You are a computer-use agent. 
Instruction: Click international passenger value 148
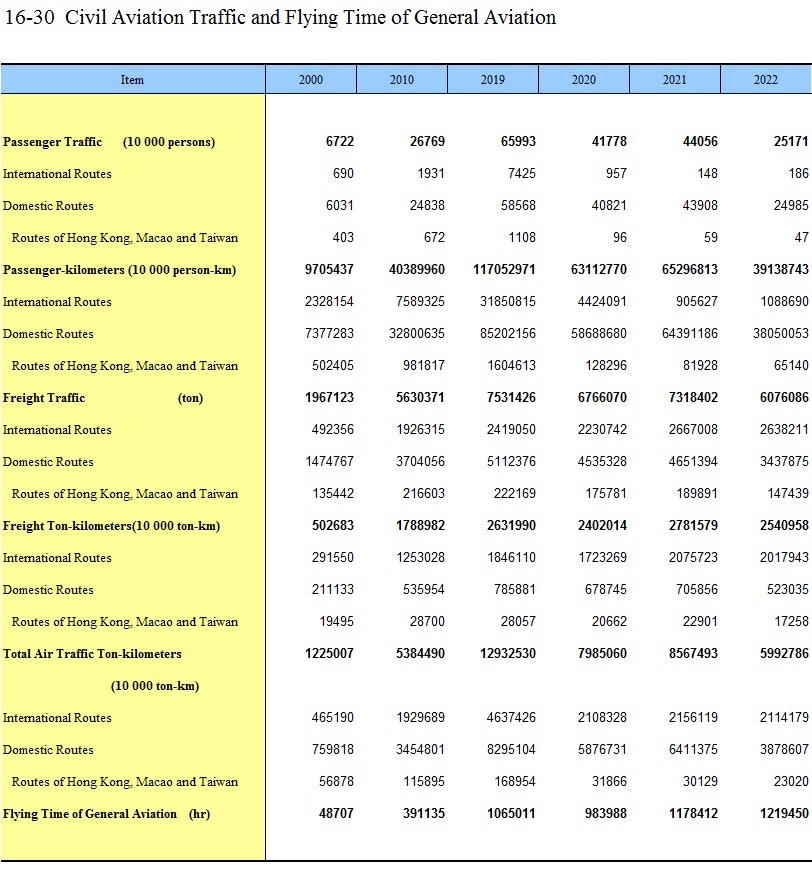(x=707, y=173)
